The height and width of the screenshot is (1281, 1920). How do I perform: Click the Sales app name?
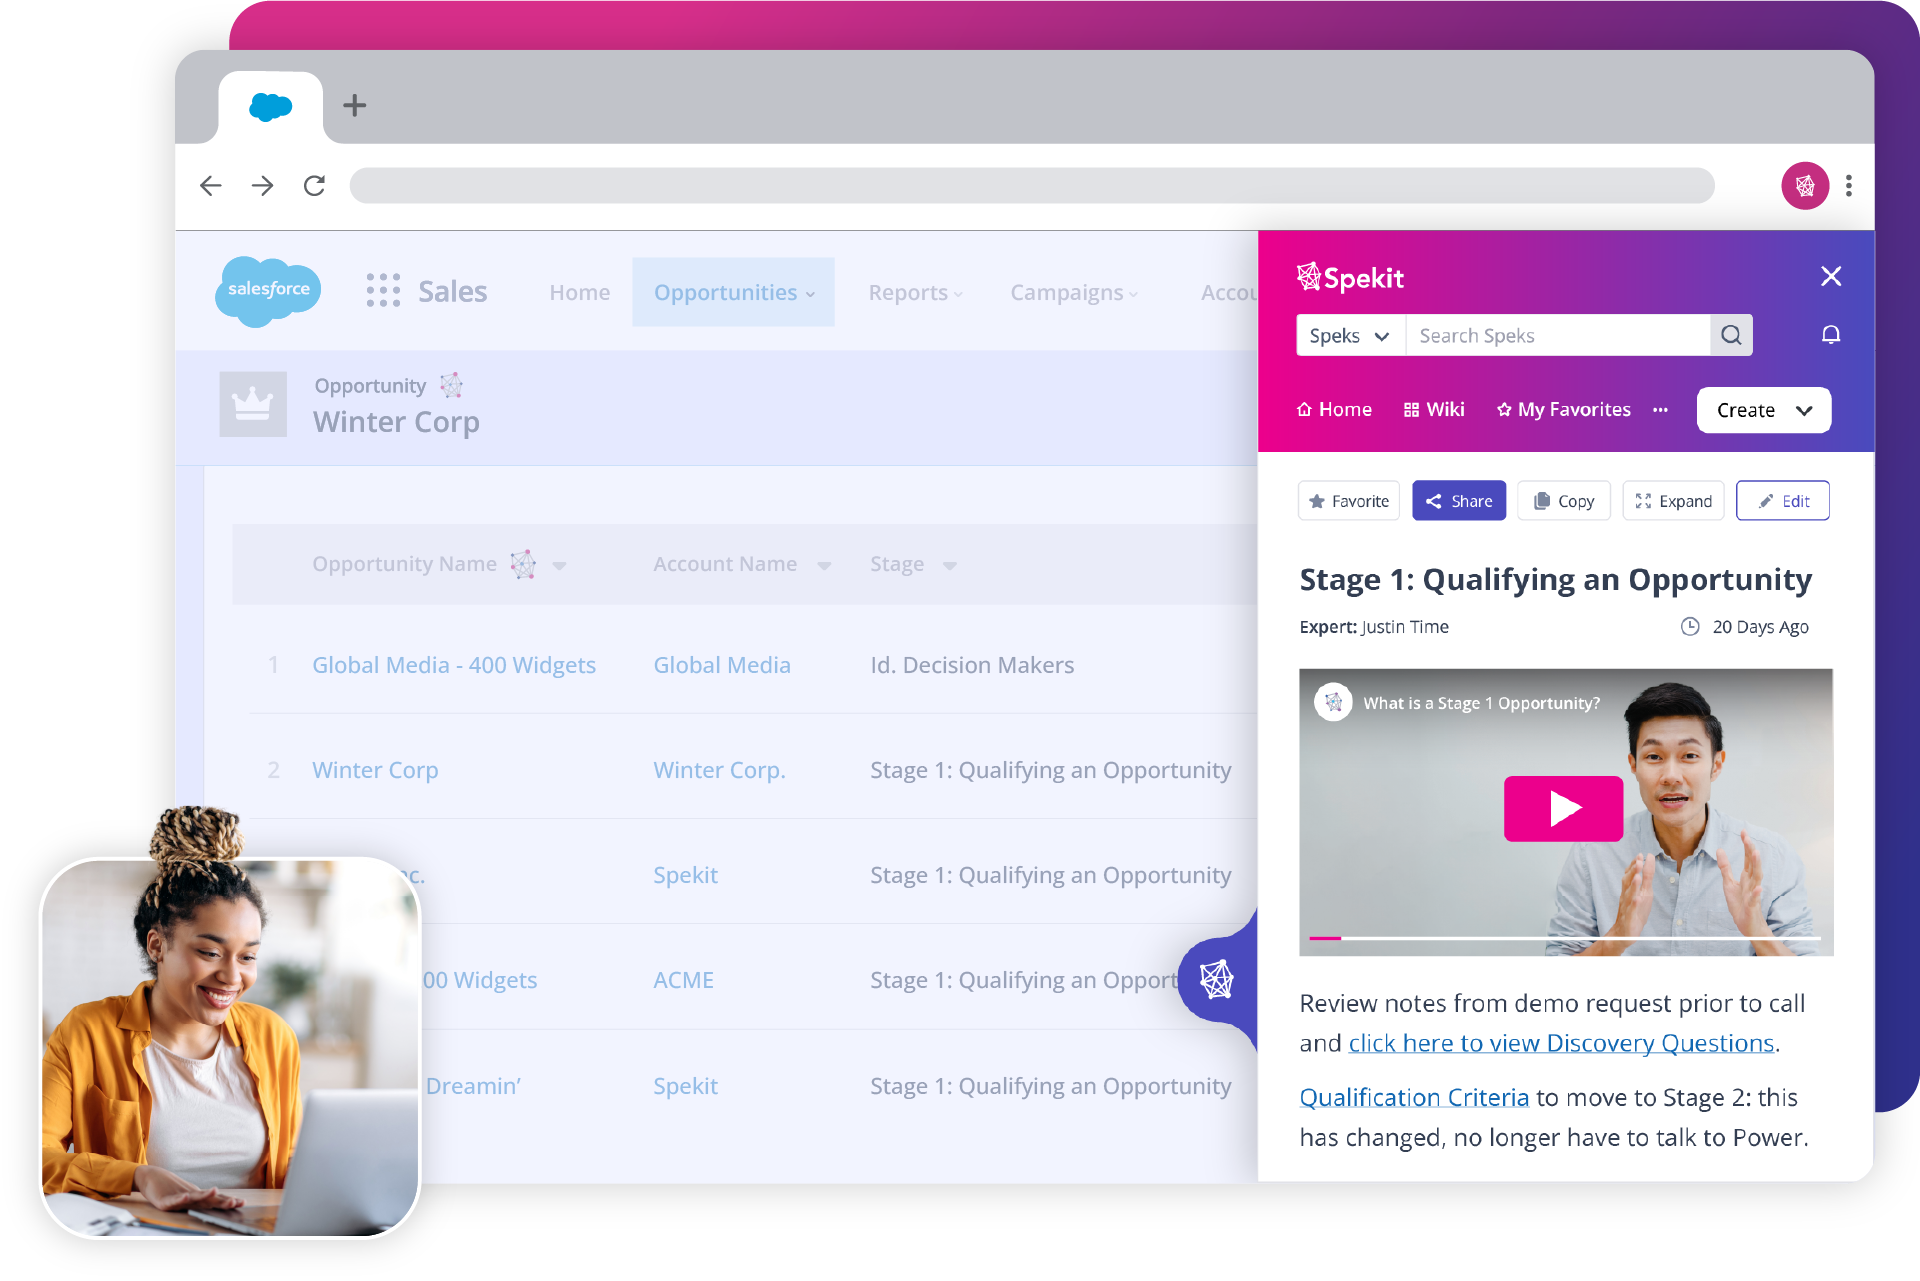pos(453,291)
